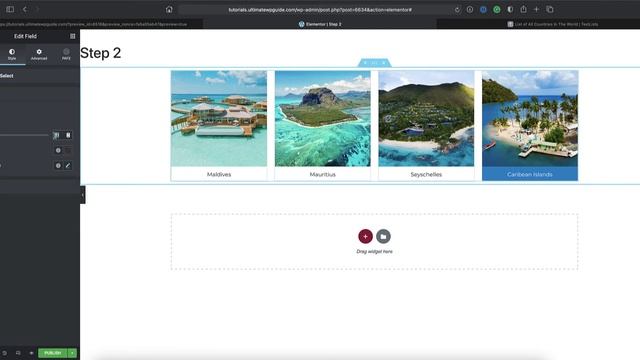Open a new browser tab with plus
640x360 pixels.
[x=536, y=9]
